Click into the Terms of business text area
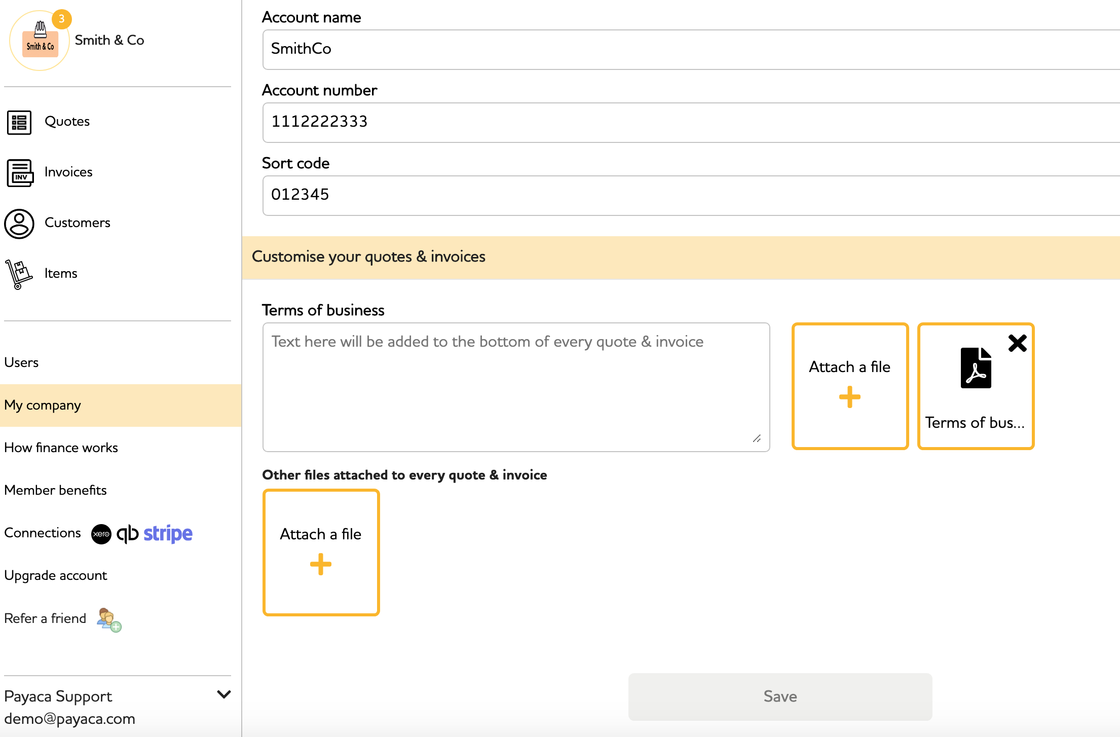 coord(516,387)
